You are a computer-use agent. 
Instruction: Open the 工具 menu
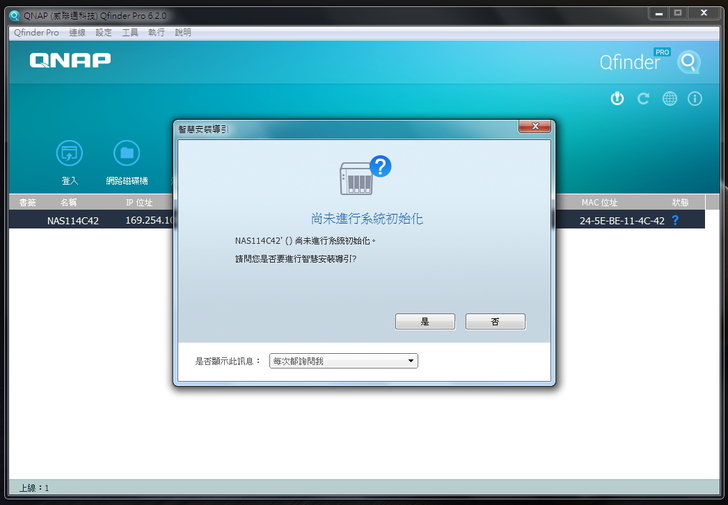[x=130, y=32]
